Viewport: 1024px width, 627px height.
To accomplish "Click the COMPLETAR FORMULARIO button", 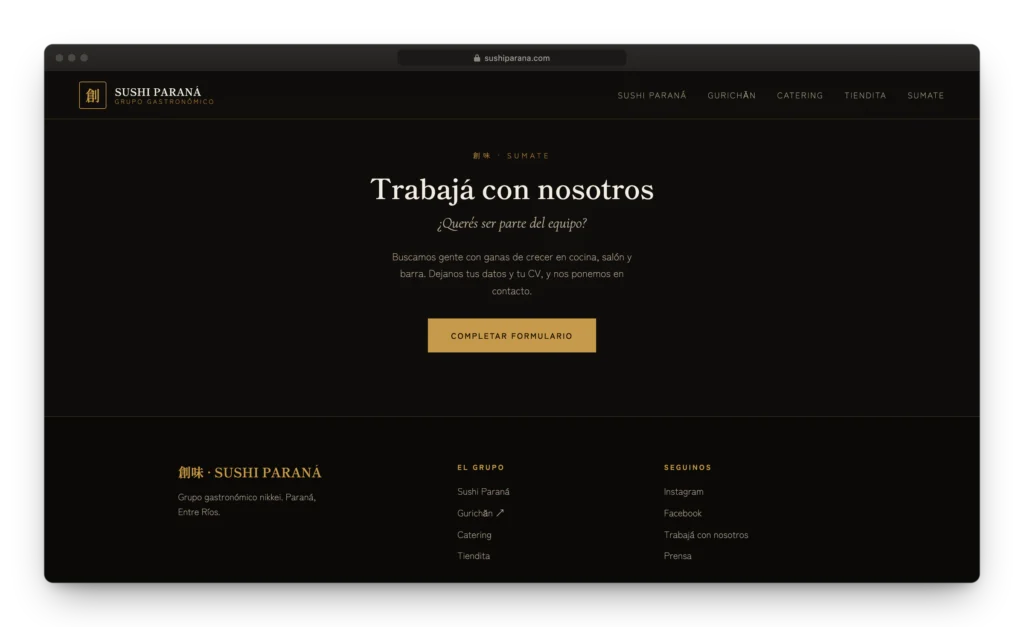I will 511,336.
